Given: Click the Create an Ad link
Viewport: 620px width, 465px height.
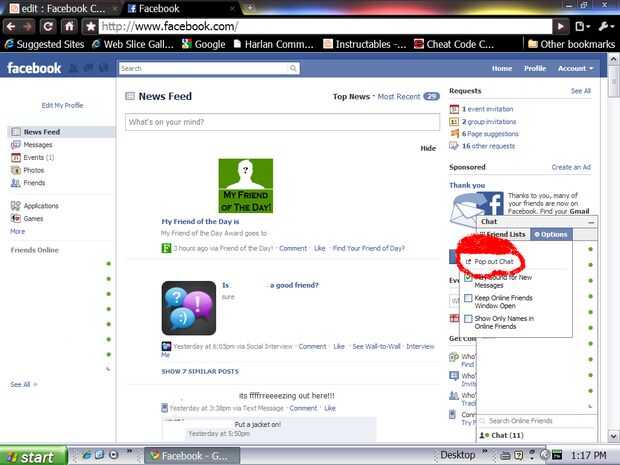Looking at the screenshot, I should click(571, 167).
